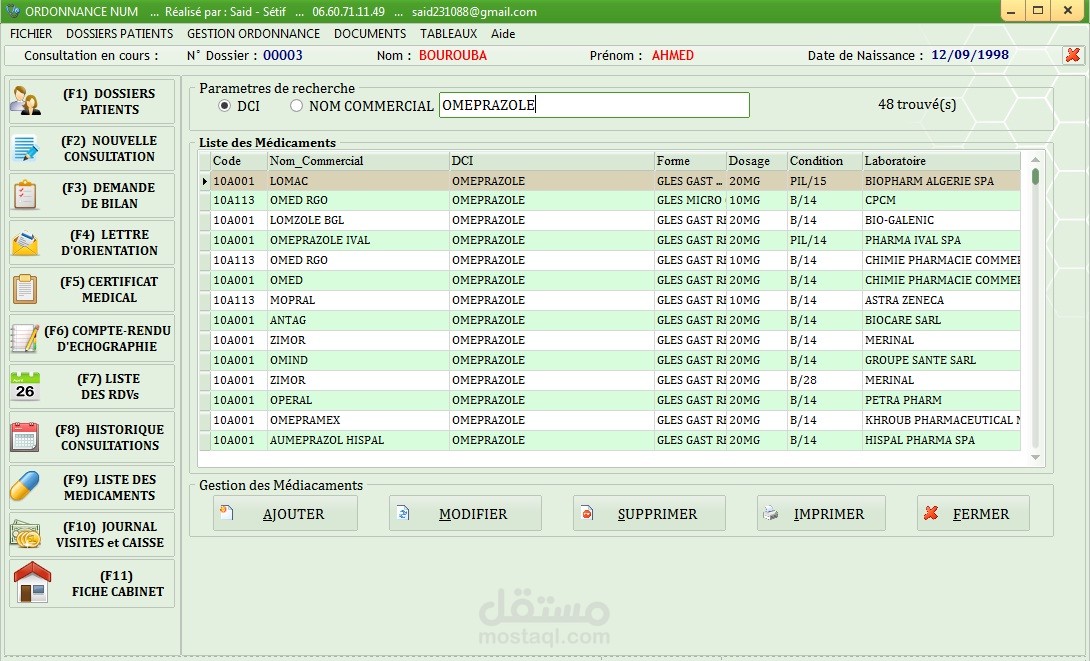Click the Liste des Medicaments pill icon
This screenshot has width=1090, height=661.
25,487
